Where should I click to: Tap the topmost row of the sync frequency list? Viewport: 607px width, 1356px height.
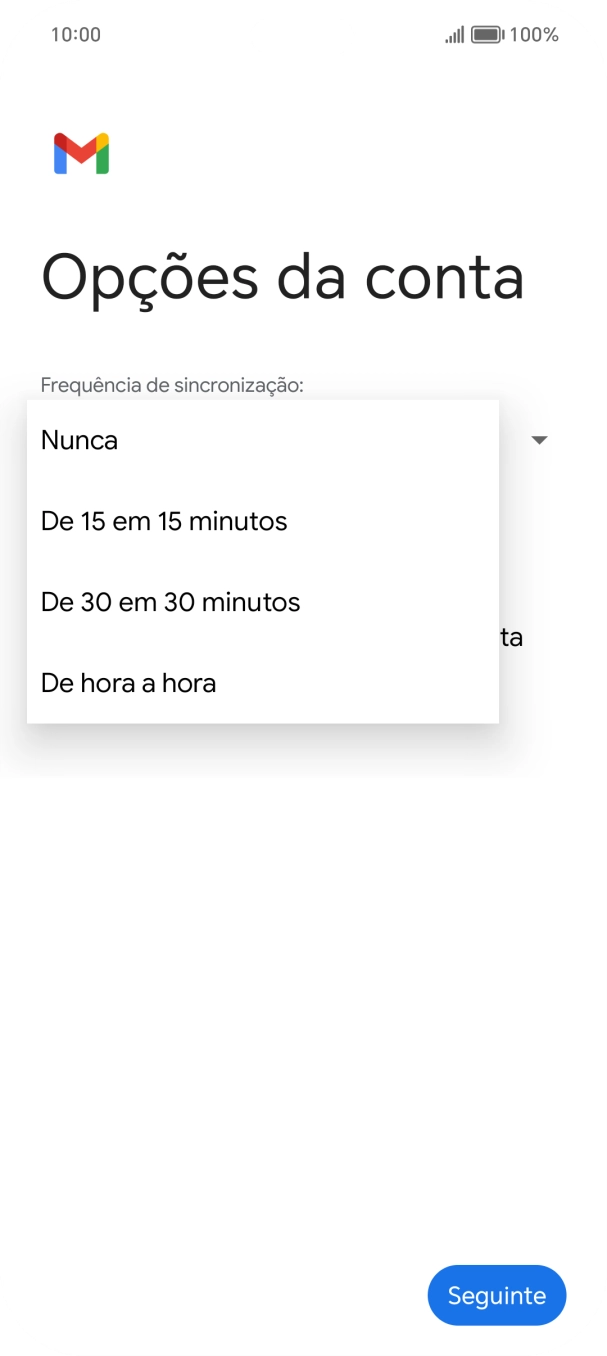(x=263, y=440)
